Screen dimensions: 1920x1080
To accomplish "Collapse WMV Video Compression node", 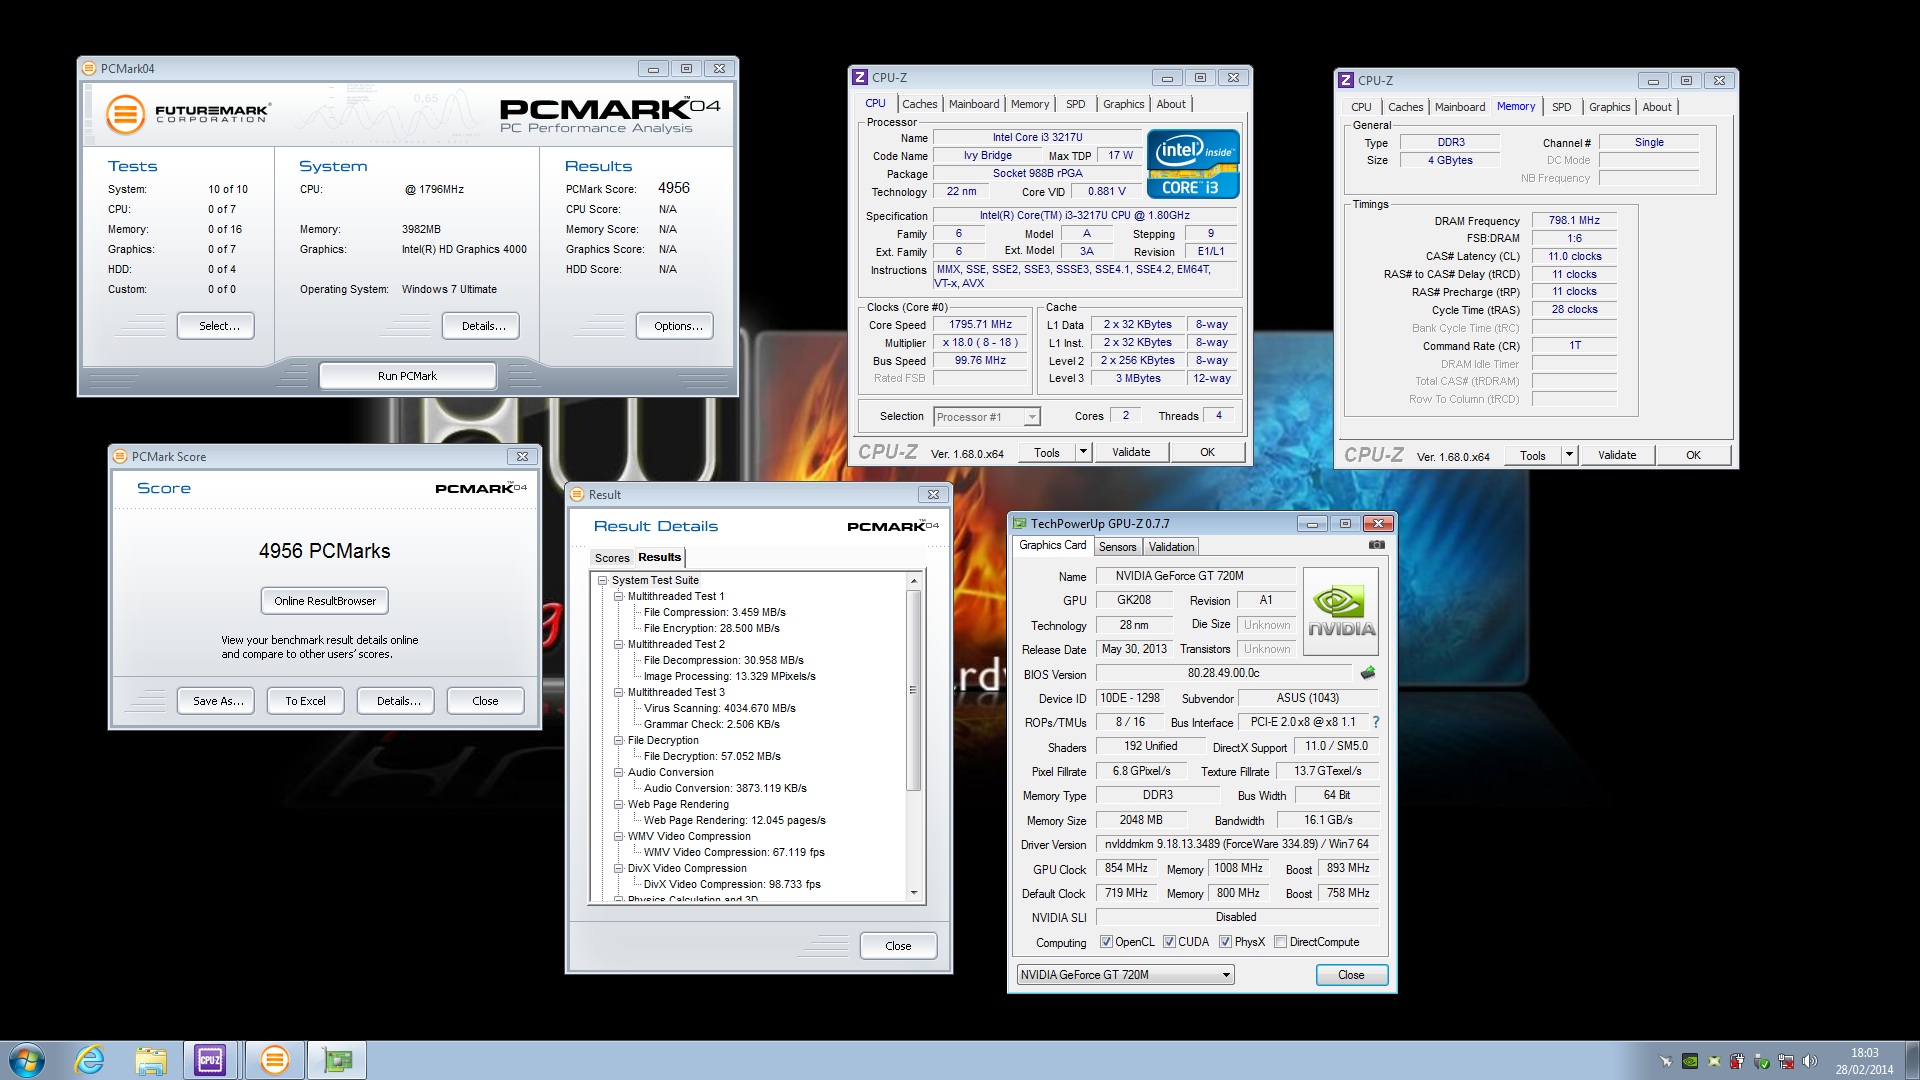I will click(618, 836).
